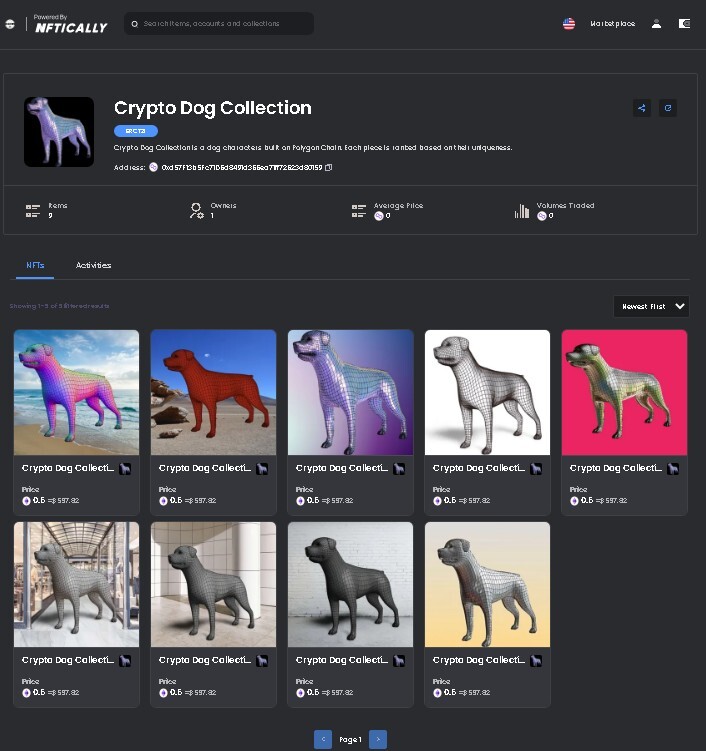Open the wallet icon in top bar
Screen dimensions: 706x751
684,23
